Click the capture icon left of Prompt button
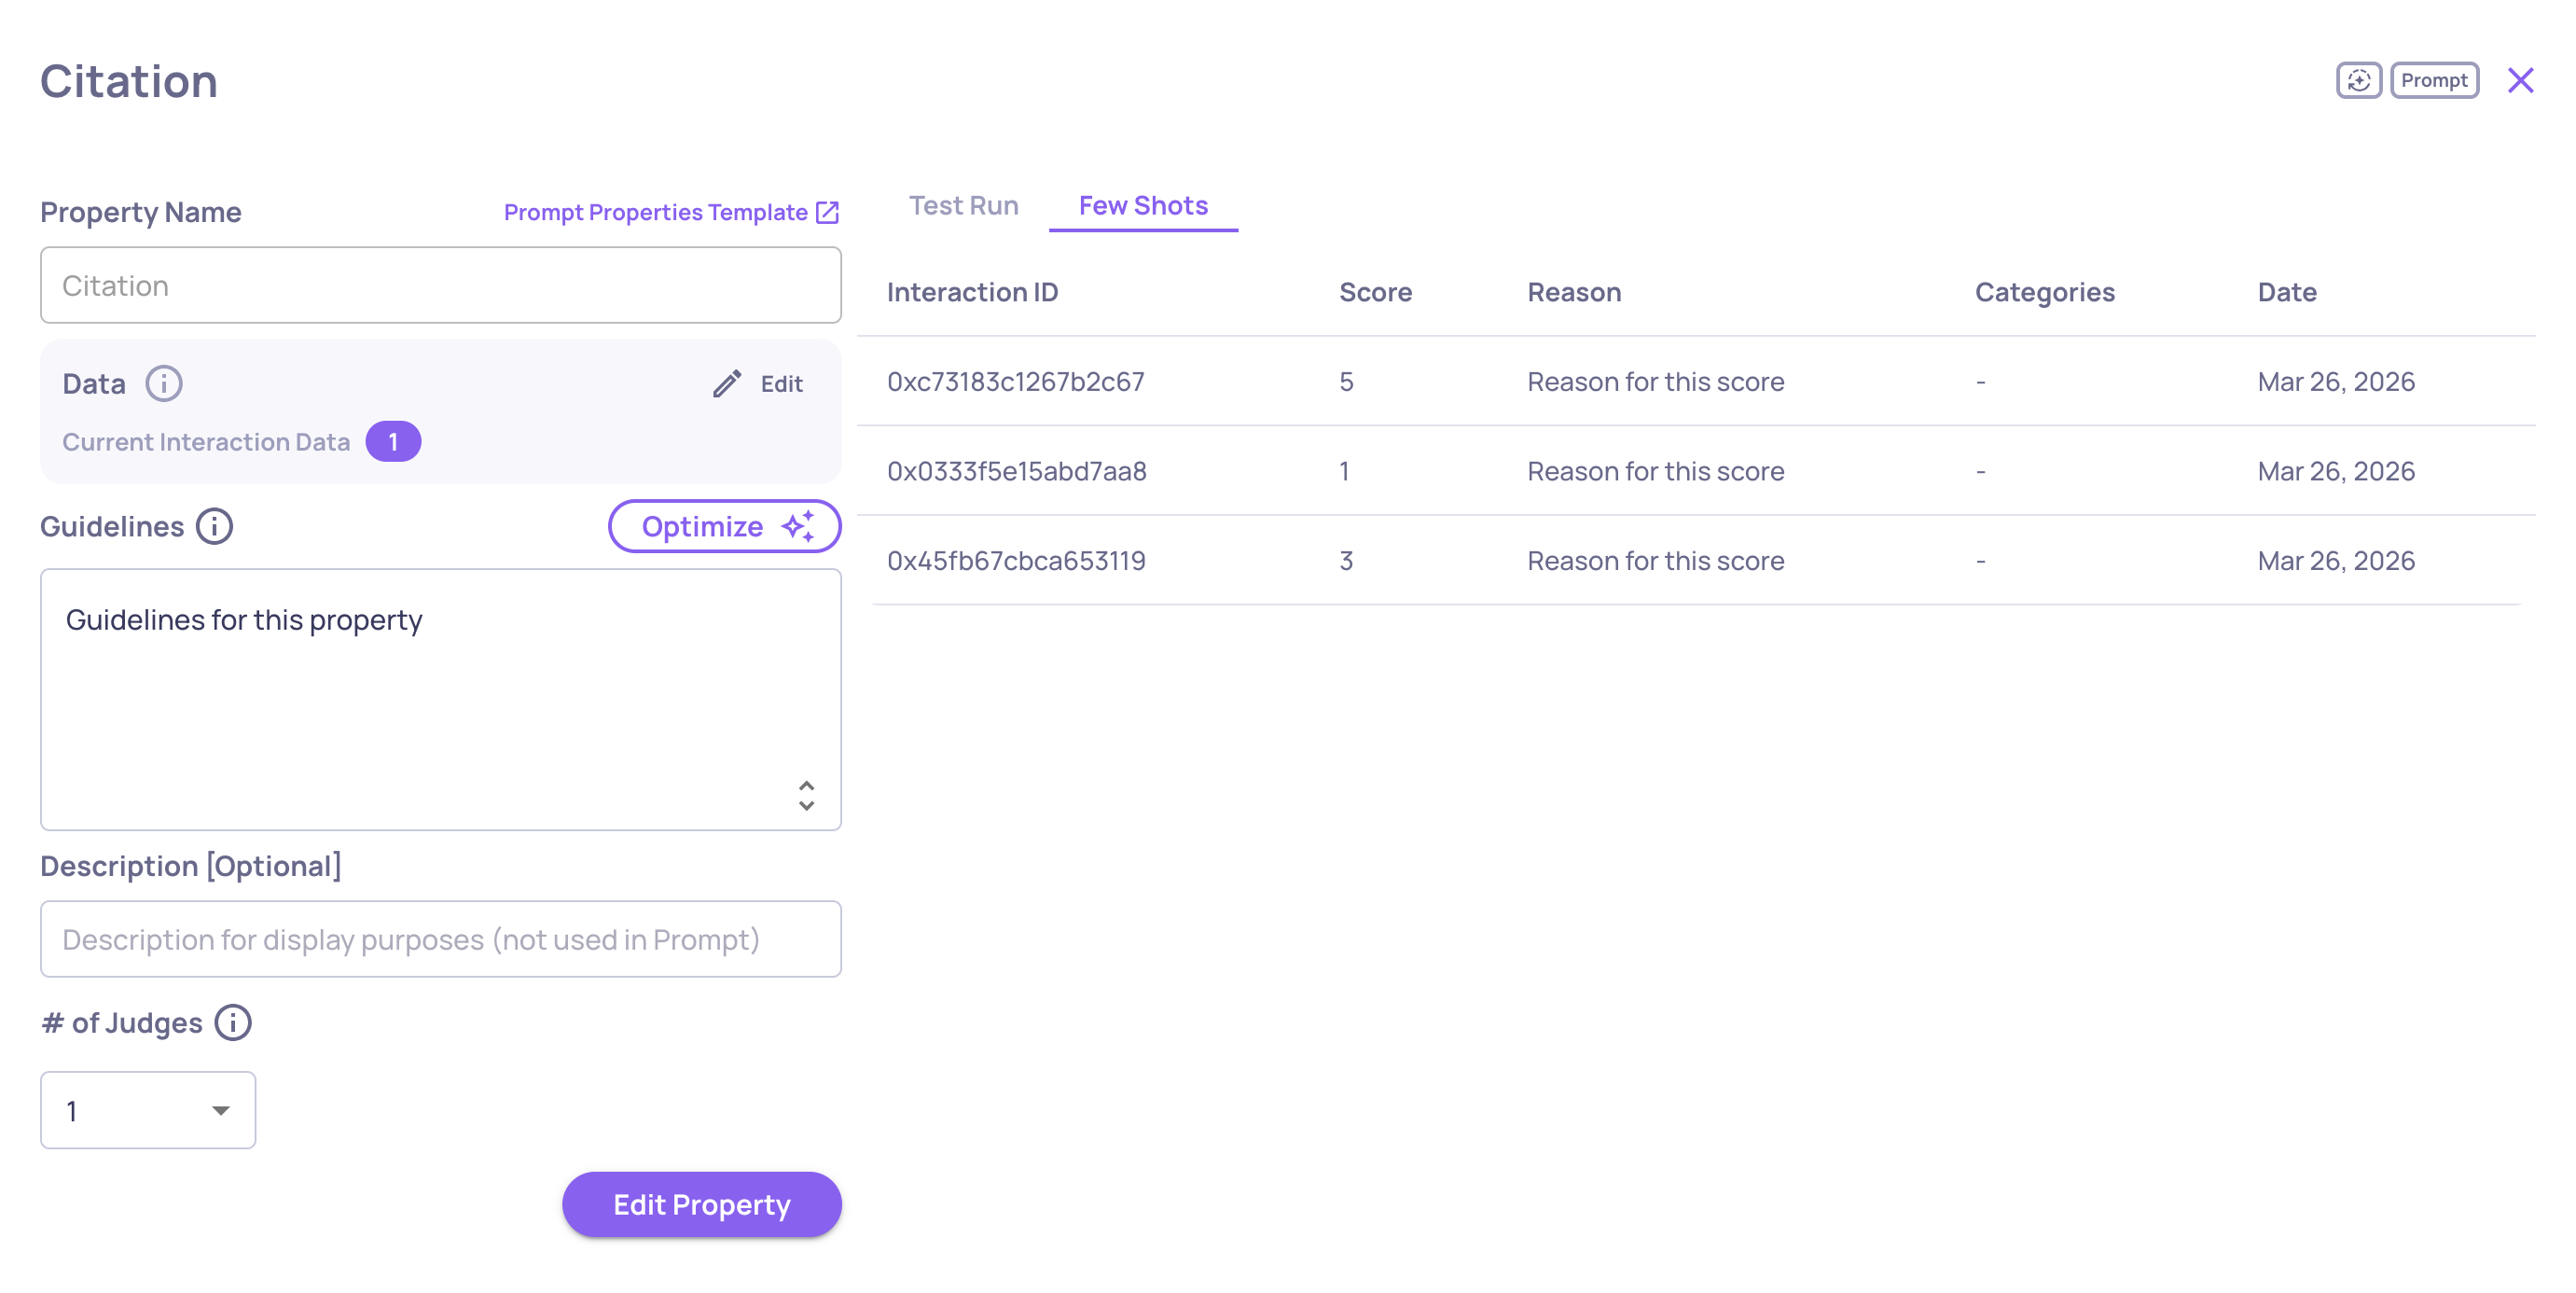Viewport: 2576px width, 1293px height. click(2358, 80)
